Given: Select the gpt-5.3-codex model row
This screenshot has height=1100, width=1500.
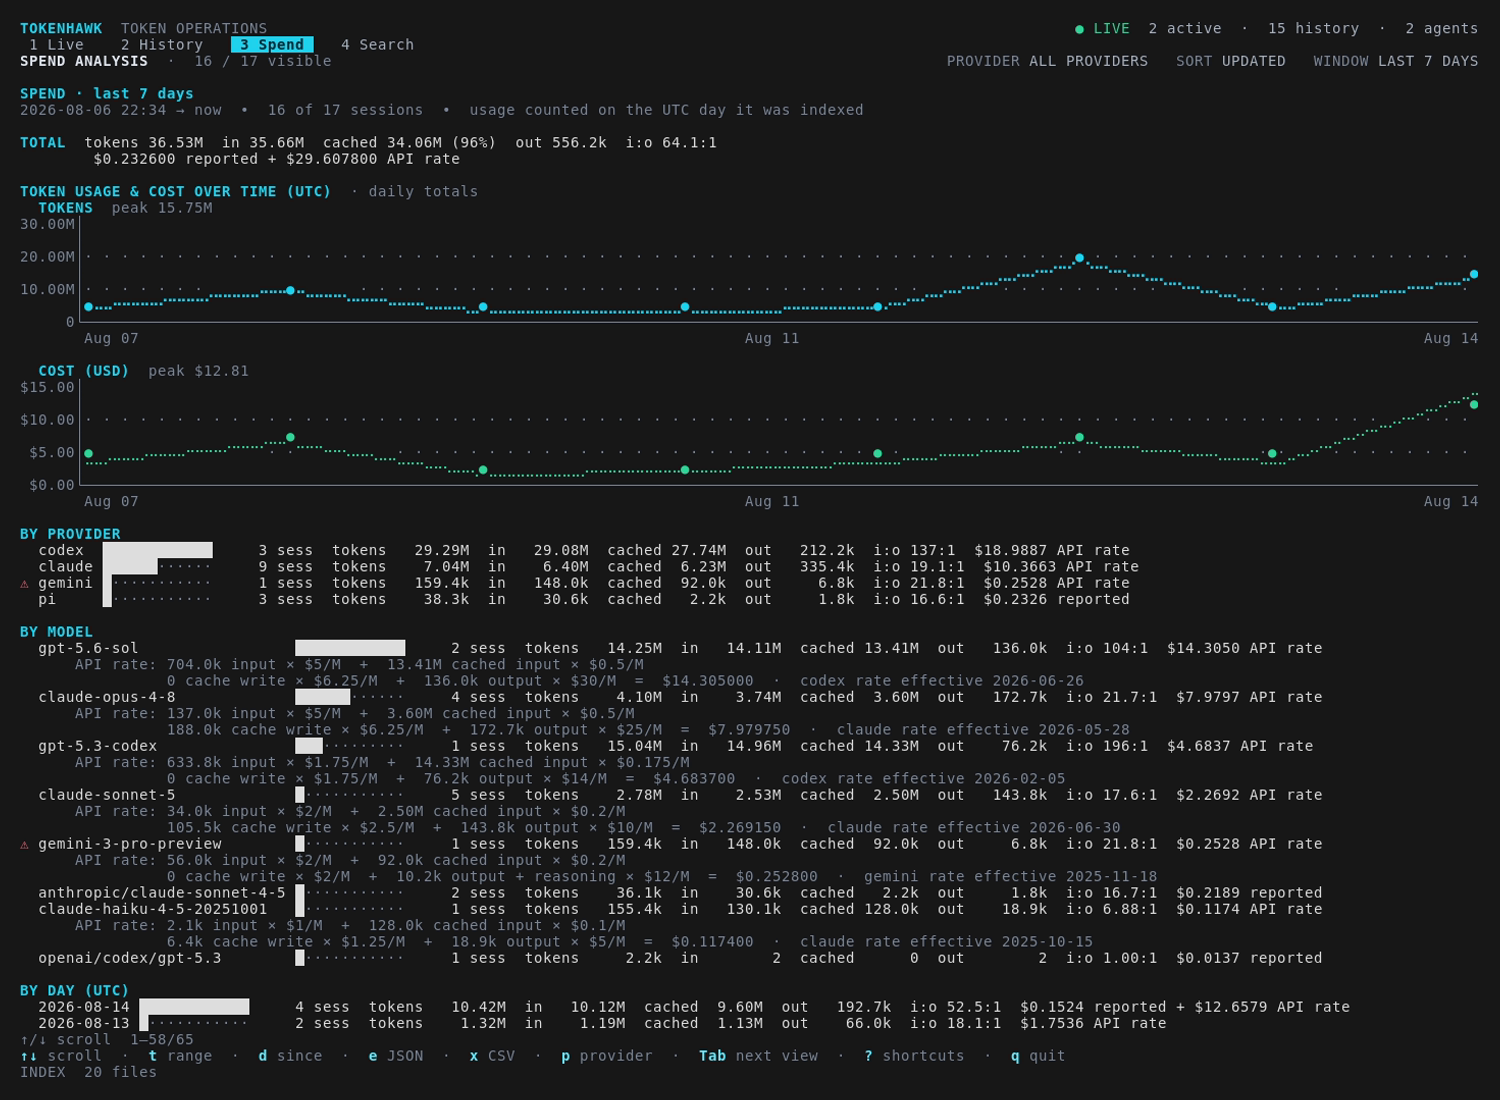Looking at the screenshot, I should [676, 747].
